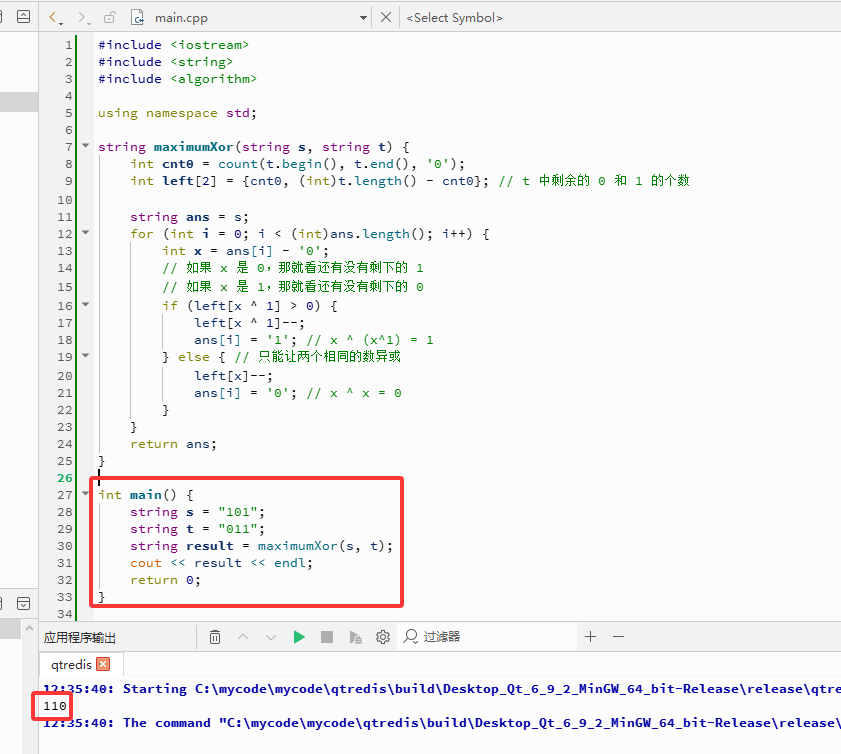841x754 pixels.
Task: Close the main.cpp document
Action: point(386,17)
